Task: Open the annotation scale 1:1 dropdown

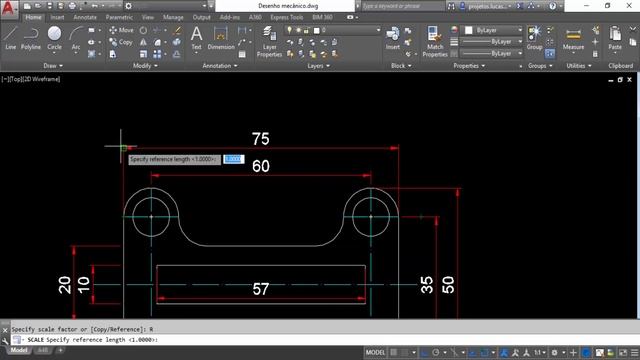Action: (540, 352)
